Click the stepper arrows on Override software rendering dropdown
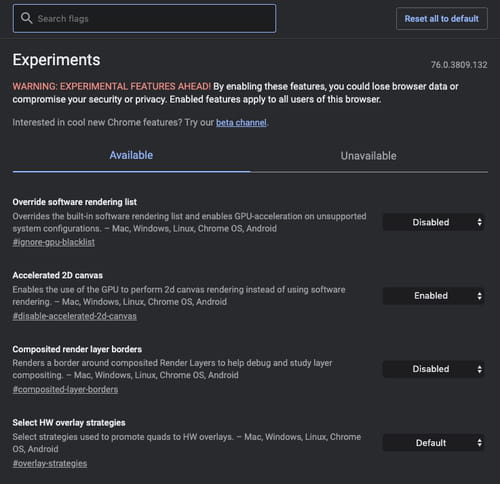The height and width of the screenshot is (484, 500). tap(479, 222)
